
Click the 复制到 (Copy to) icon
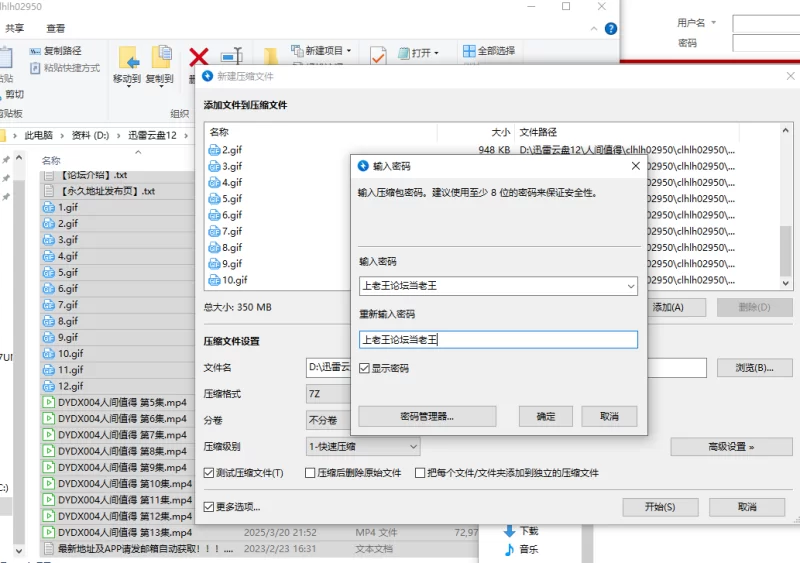point(160,58)
